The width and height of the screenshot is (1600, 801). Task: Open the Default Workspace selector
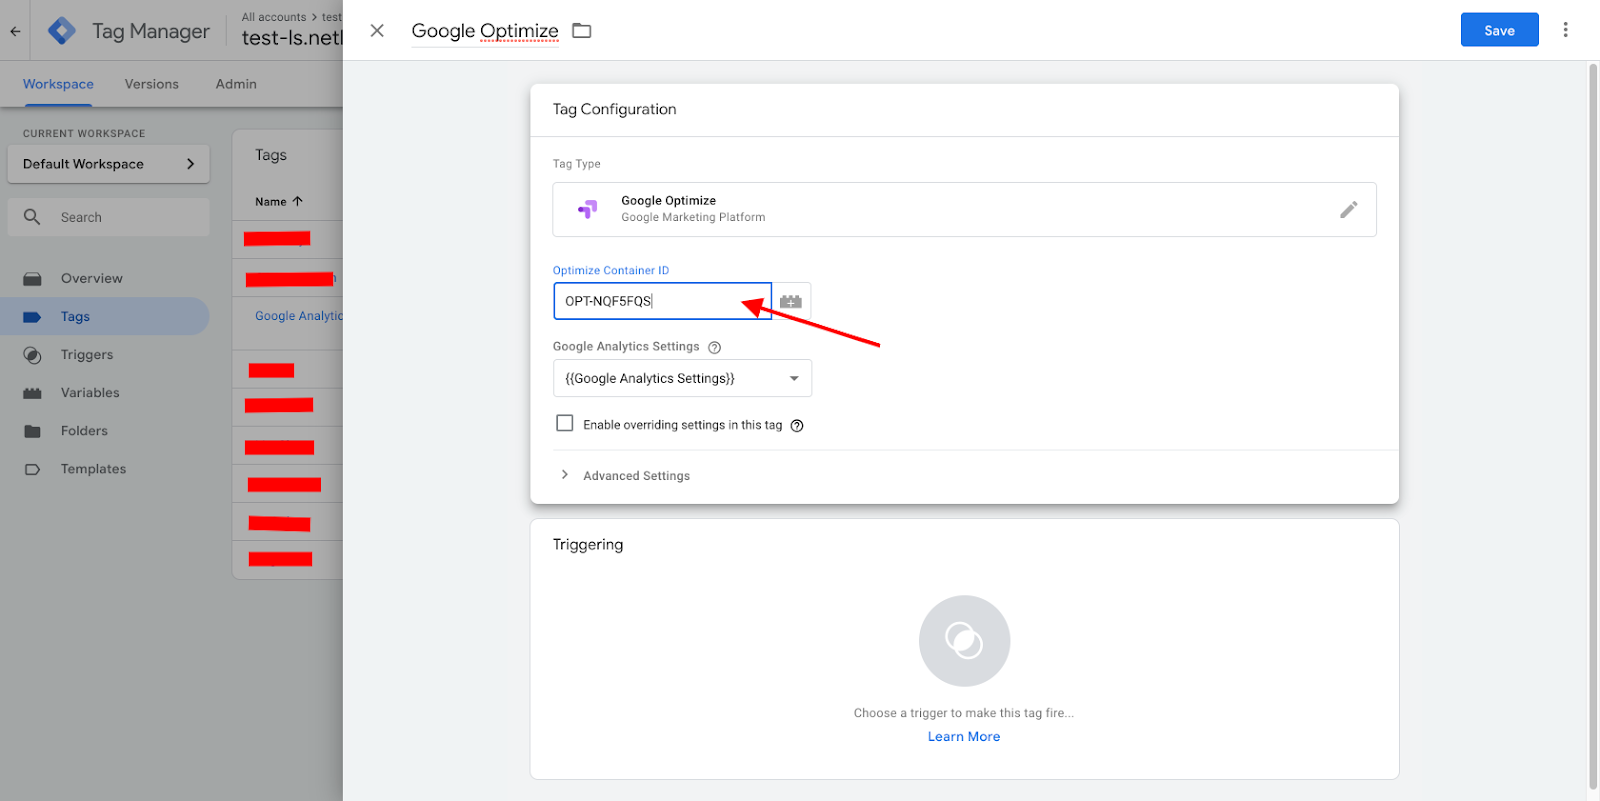[109, 164]
